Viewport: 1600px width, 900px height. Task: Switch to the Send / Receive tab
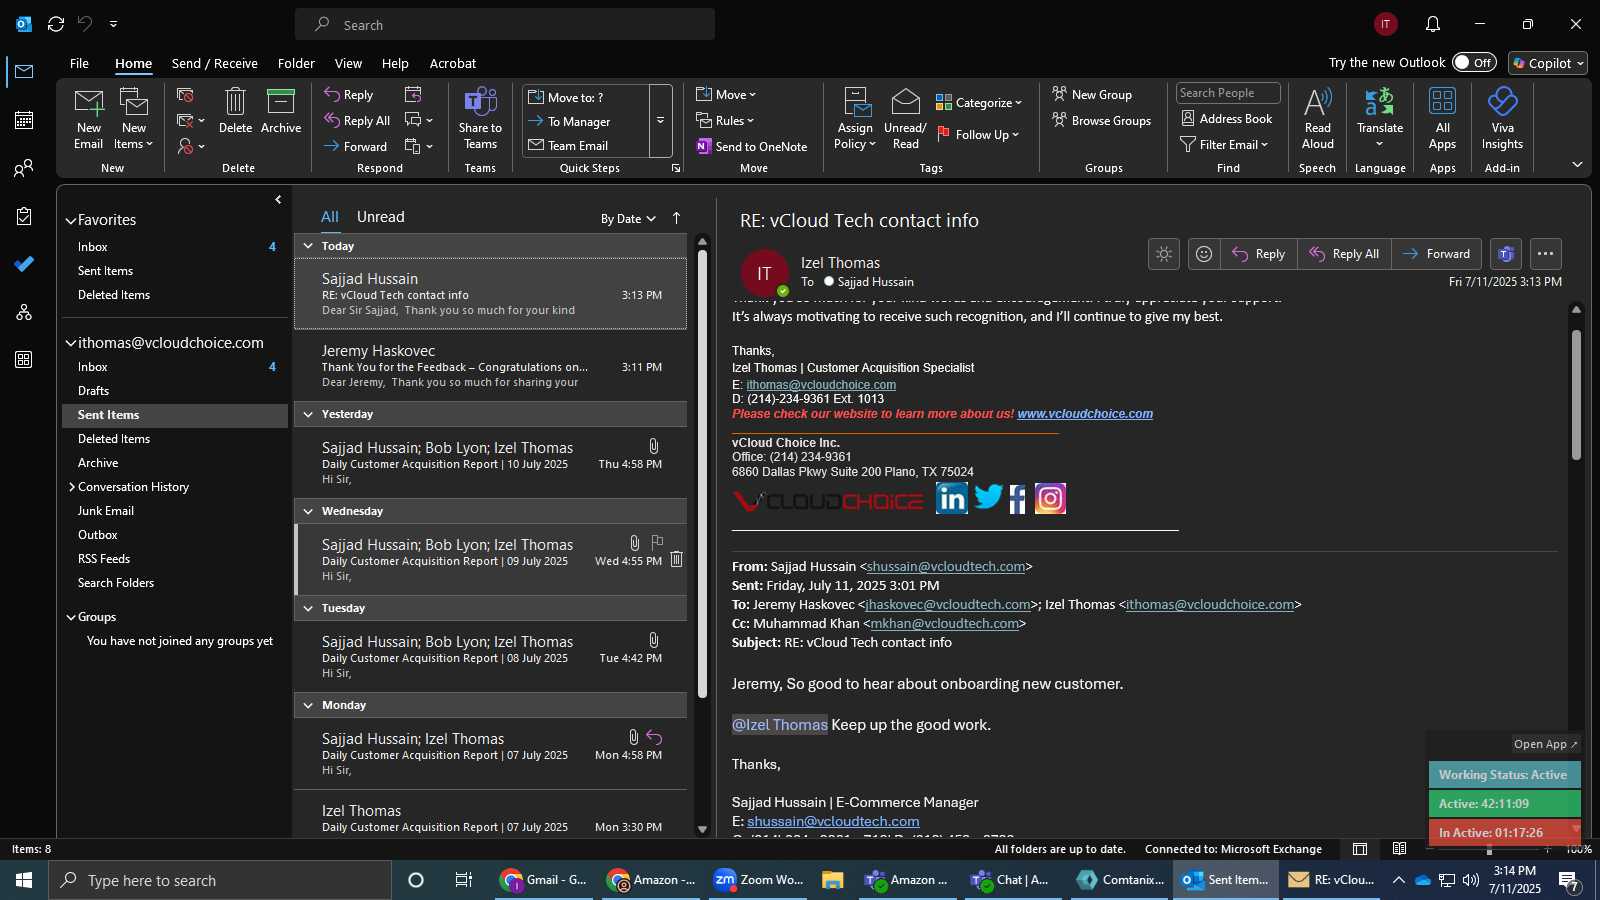point(215,63)
